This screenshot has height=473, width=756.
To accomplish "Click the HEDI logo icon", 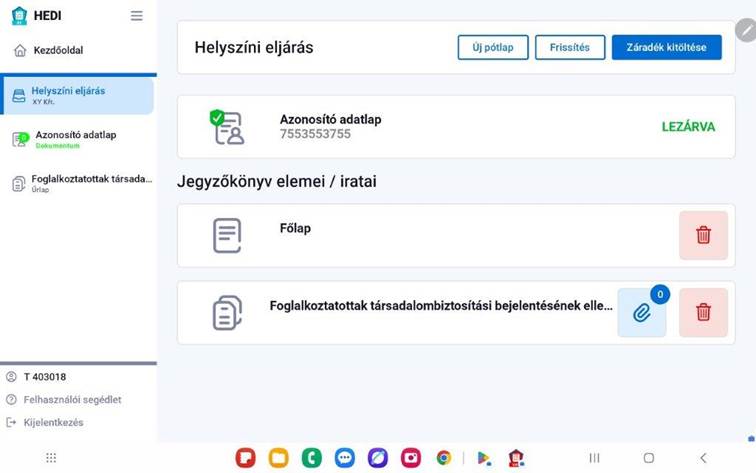I will click(x=19, y=16).
